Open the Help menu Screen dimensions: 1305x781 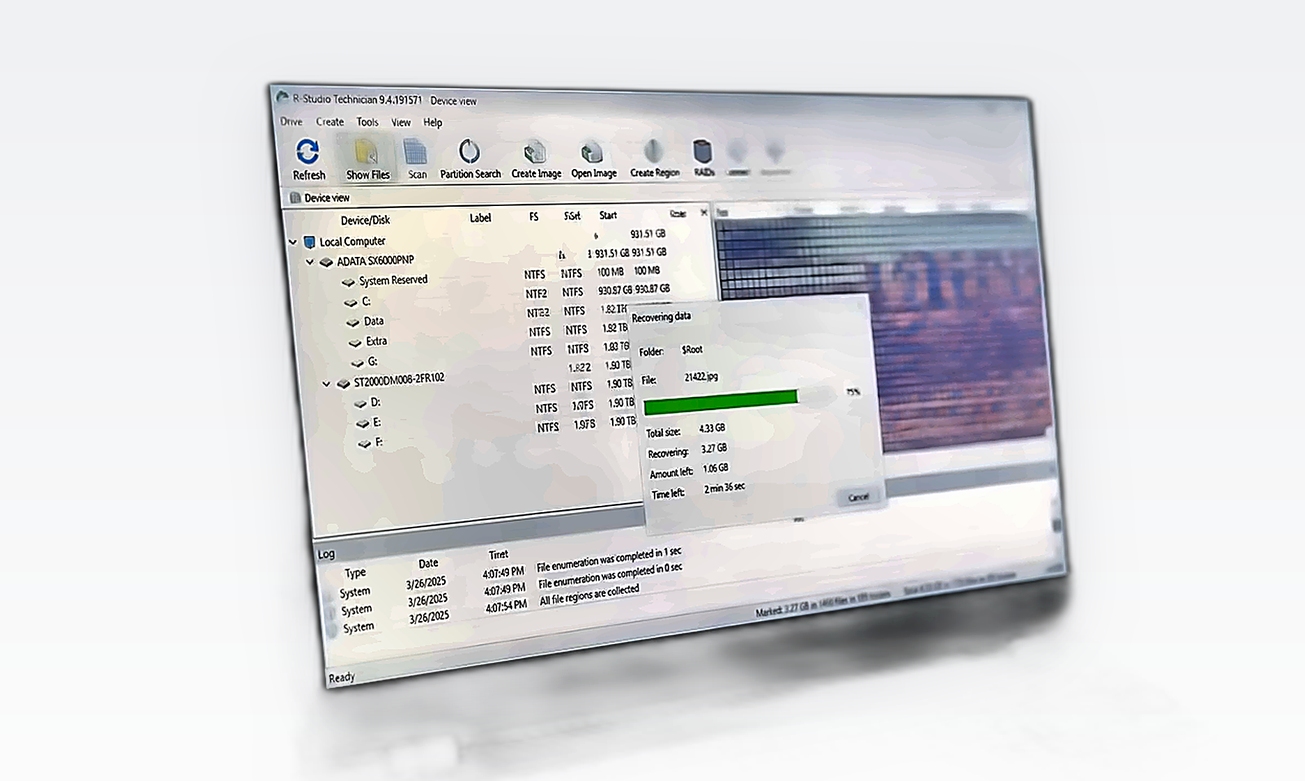pos(433,123)
